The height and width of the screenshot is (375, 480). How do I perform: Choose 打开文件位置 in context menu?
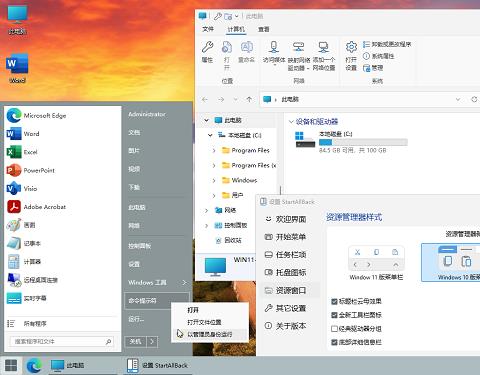[x=210, y=322]
